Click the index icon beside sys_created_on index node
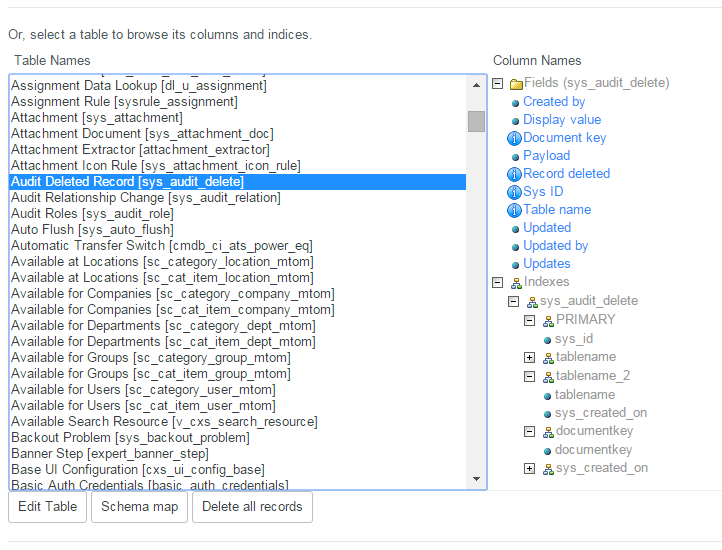The width and height of the screenshot is (722, 550). point(548,469)
